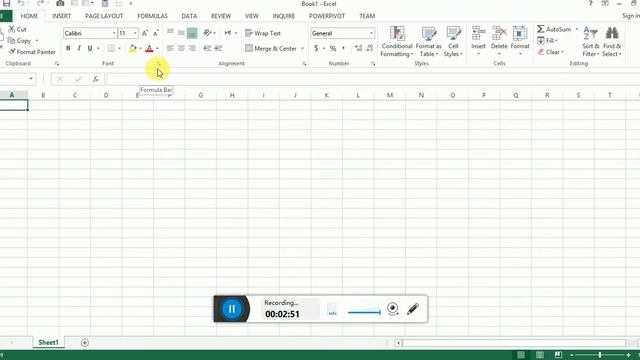Apply cell borders icon

(x=111, y=48)
